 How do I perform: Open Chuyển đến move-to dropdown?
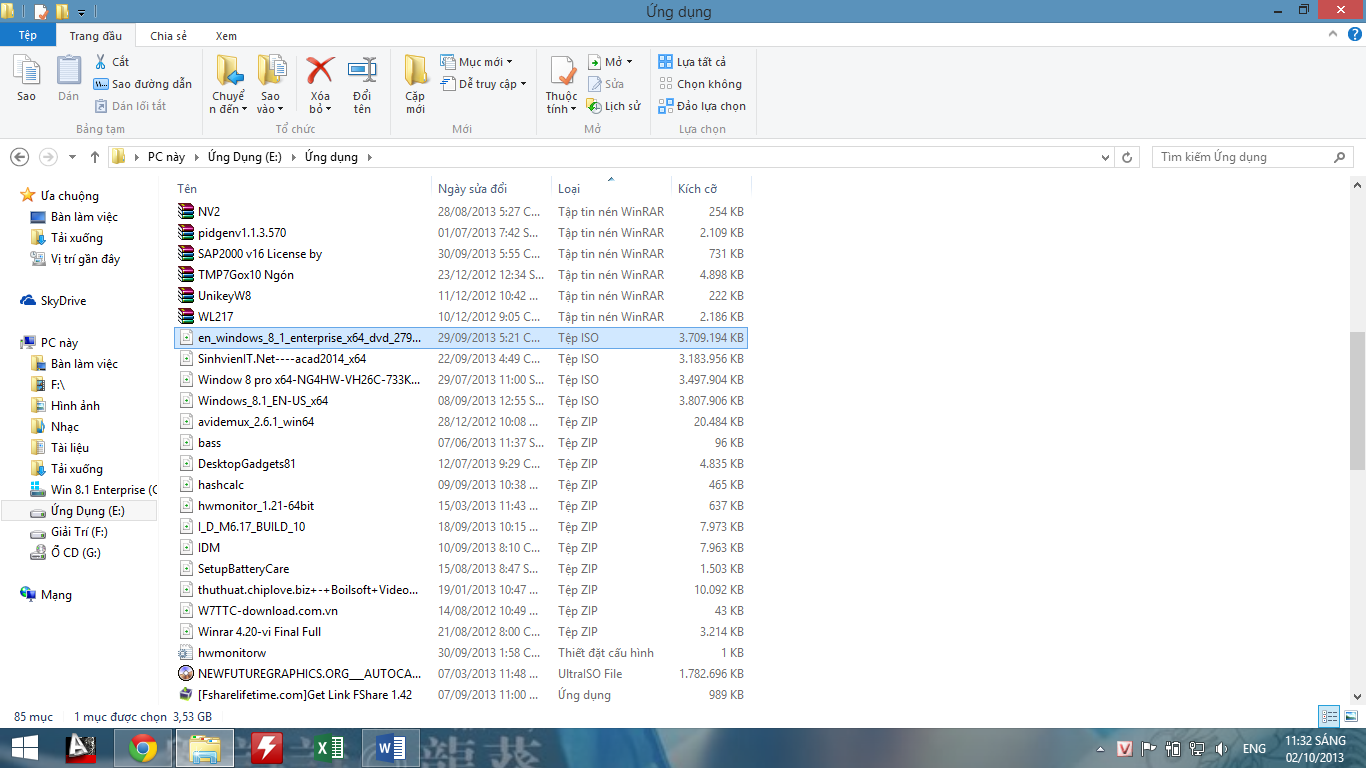point(229,103)
